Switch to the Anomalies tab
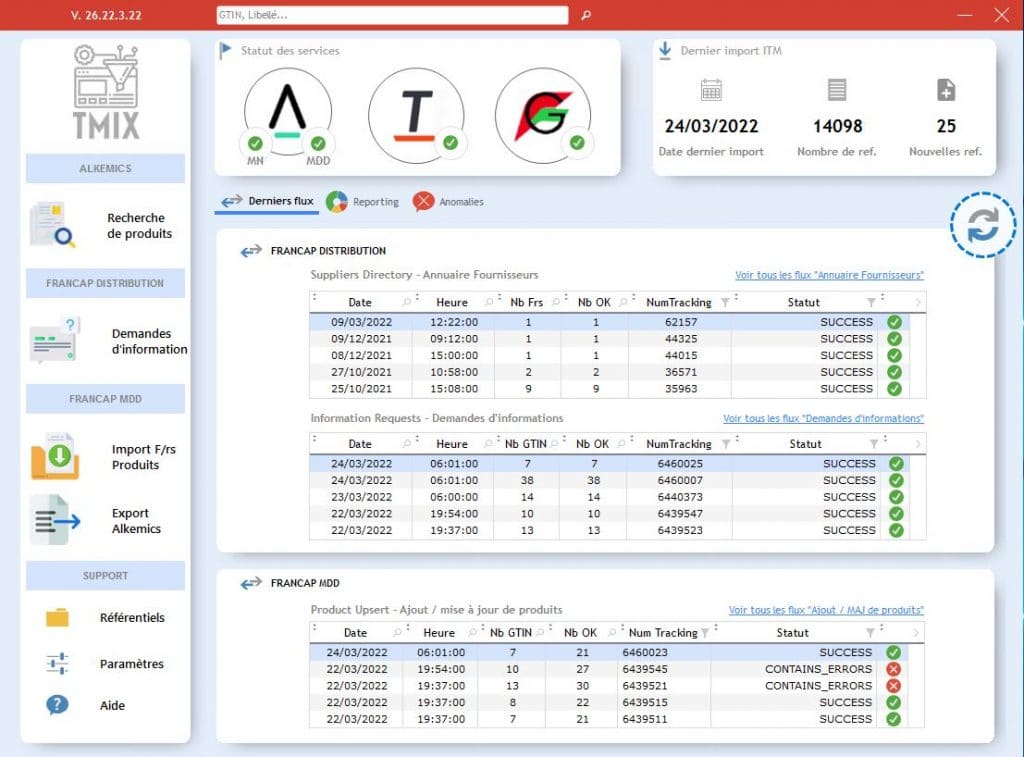Viewport: 1024px width, 757px height. [x=449, y=201]
